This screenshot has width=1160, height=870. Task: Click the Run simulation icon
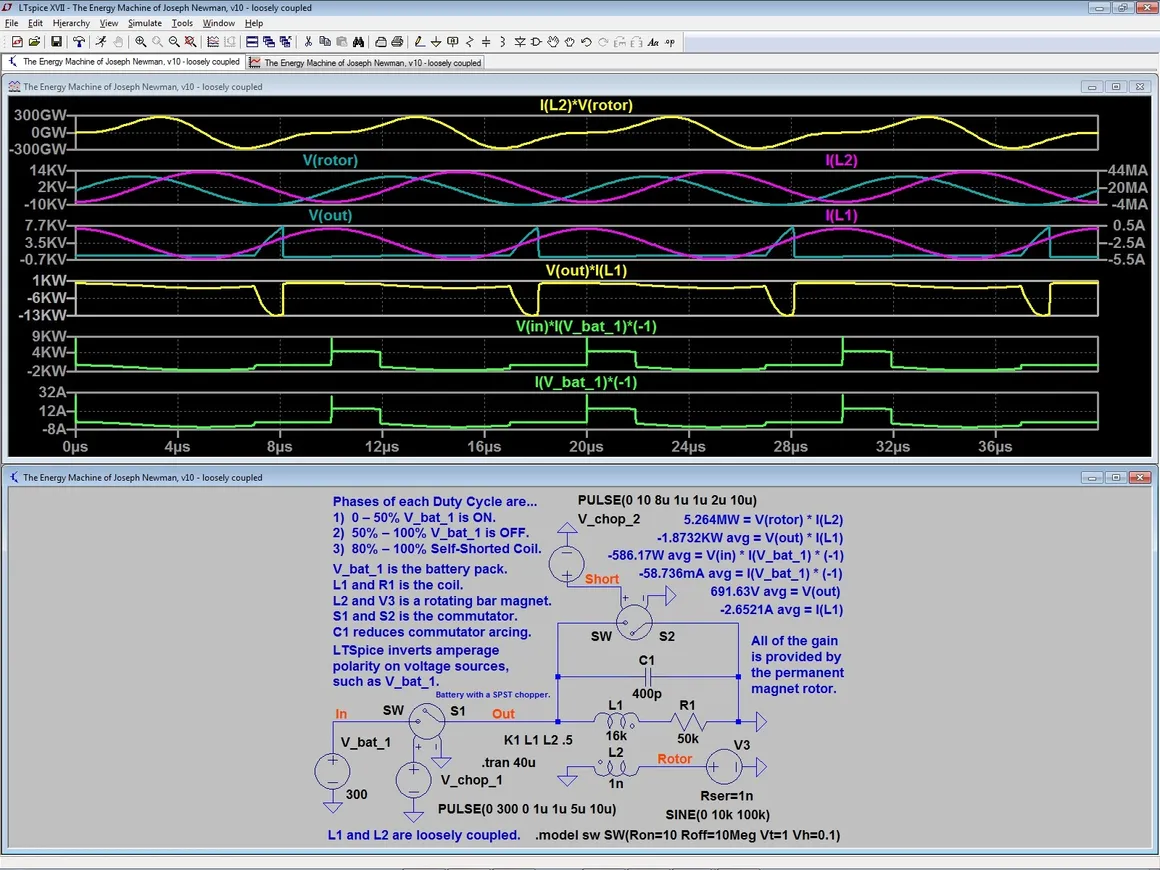[x=100, y=42]
